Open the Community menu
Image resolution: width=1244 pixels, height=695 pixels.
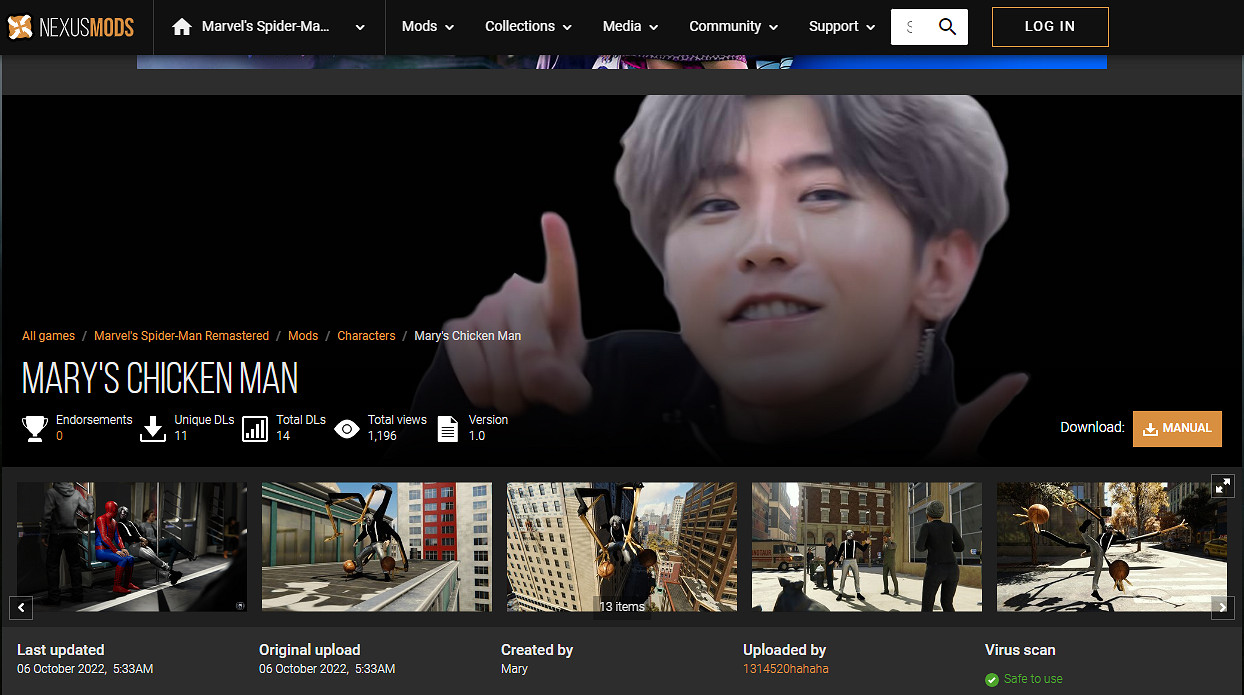[734, 27]
